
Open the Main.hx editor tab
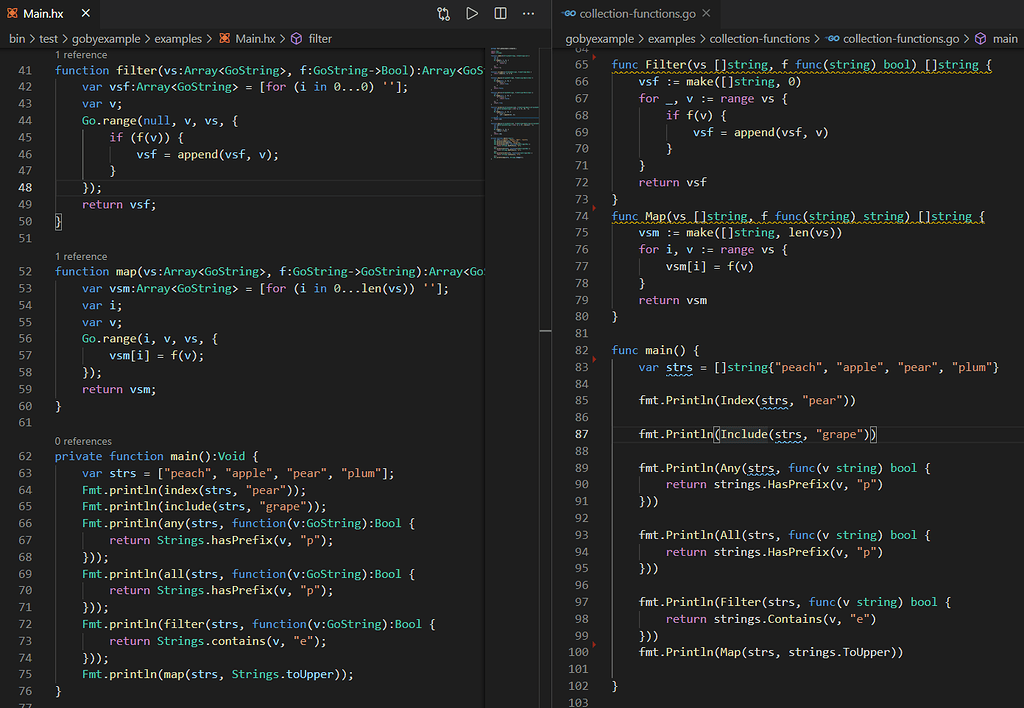tap(43, 13)
